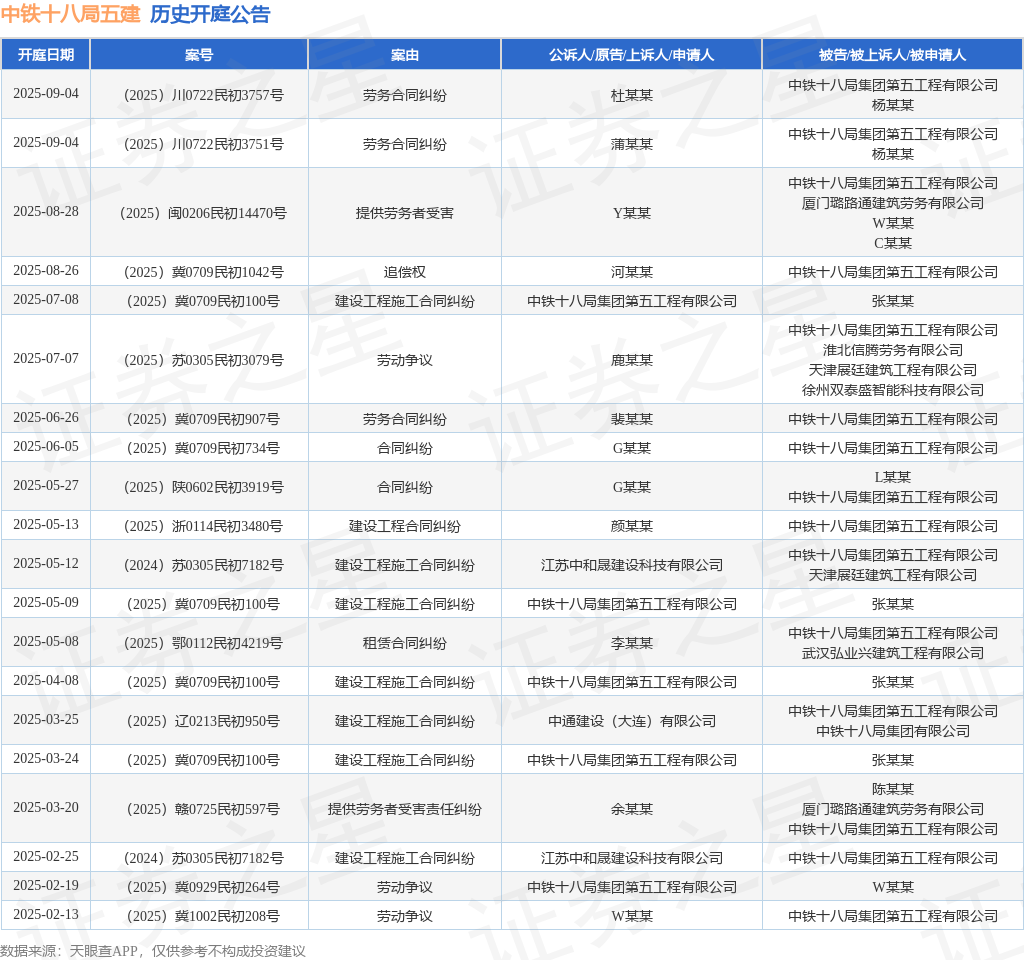Click case number (2025)冀0709民初734号
Image resolution: width=1024 pixels, height=960 pixels.
pyautogui.click(x=203, y=448)
